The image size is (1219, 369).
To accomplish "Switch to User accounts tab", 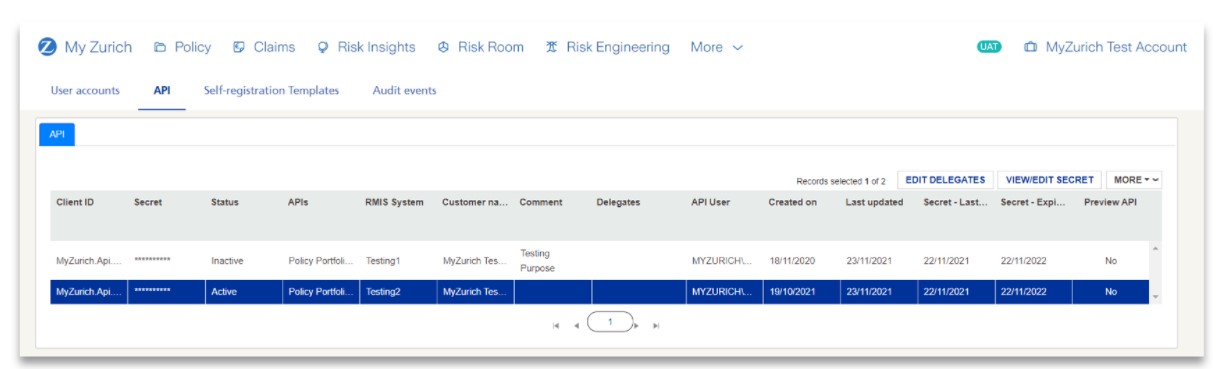I will tap(85, 90).
